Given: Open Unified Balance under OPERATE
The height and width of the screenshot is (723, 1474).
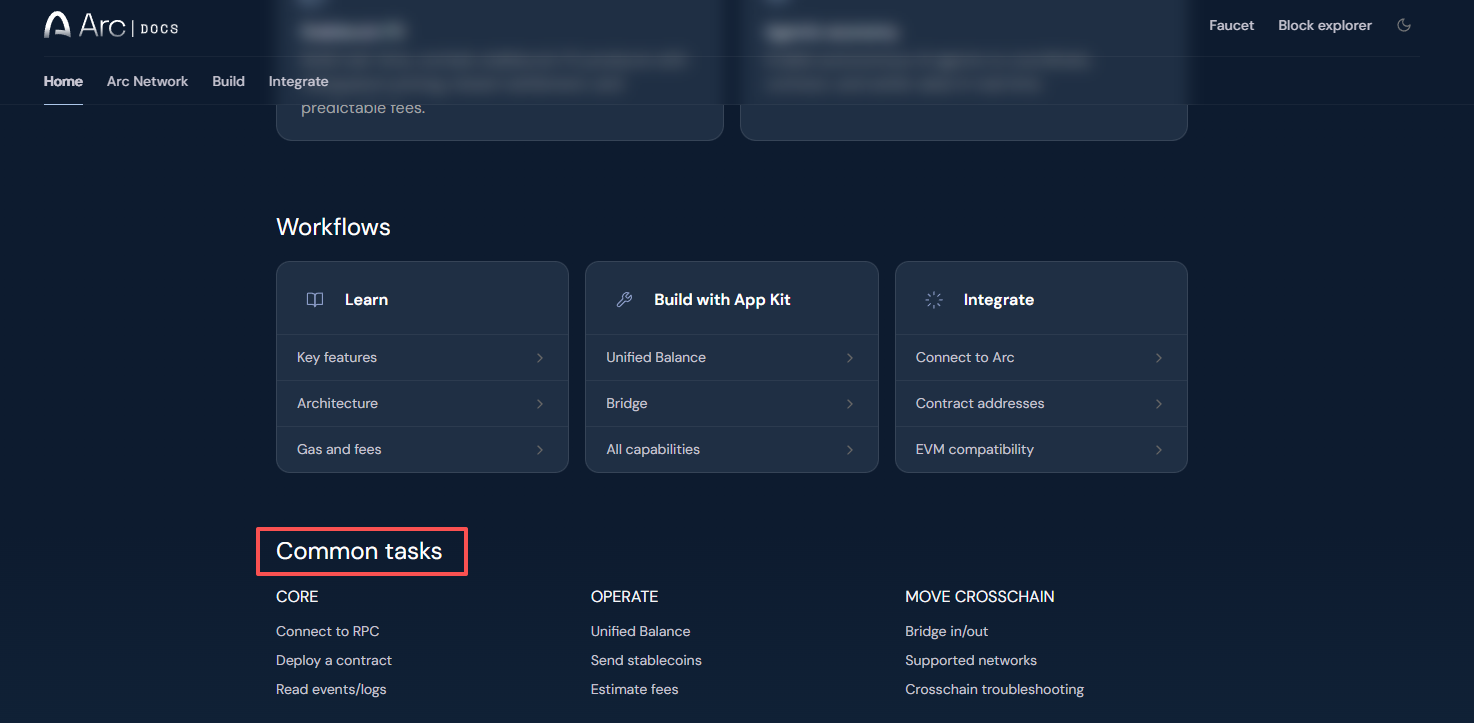Looking at the screenshot, I should [641, 631].
